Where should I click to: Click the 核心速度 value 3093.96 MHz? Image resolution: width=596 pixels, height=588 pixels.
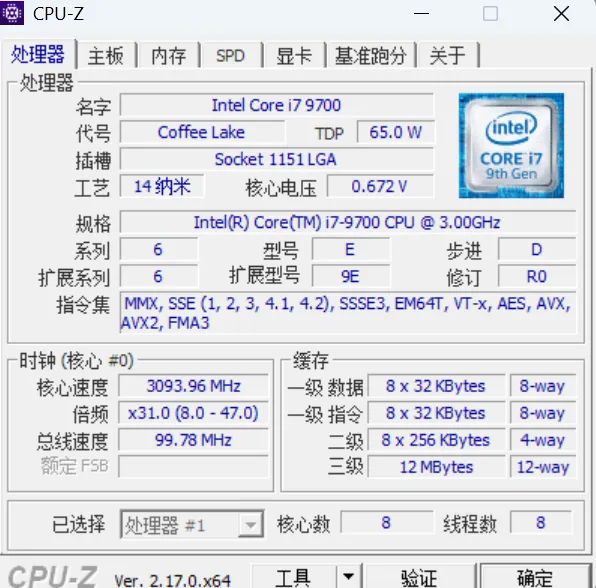pos(193,386)
